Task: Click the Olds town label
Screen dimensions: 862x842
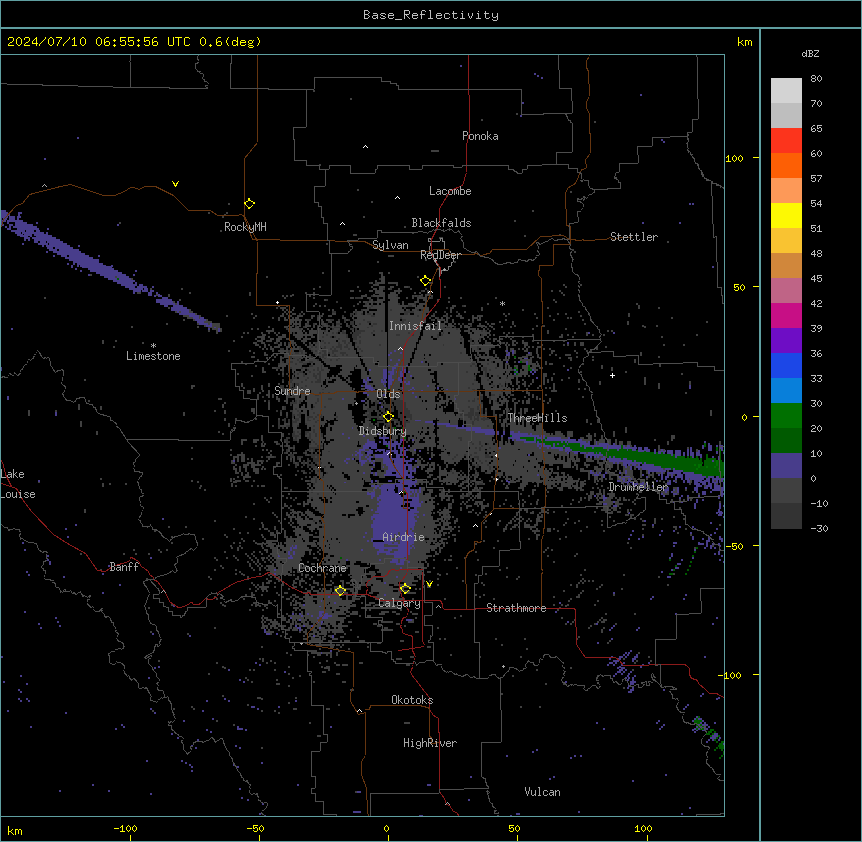Action: [x=388, y=394]
